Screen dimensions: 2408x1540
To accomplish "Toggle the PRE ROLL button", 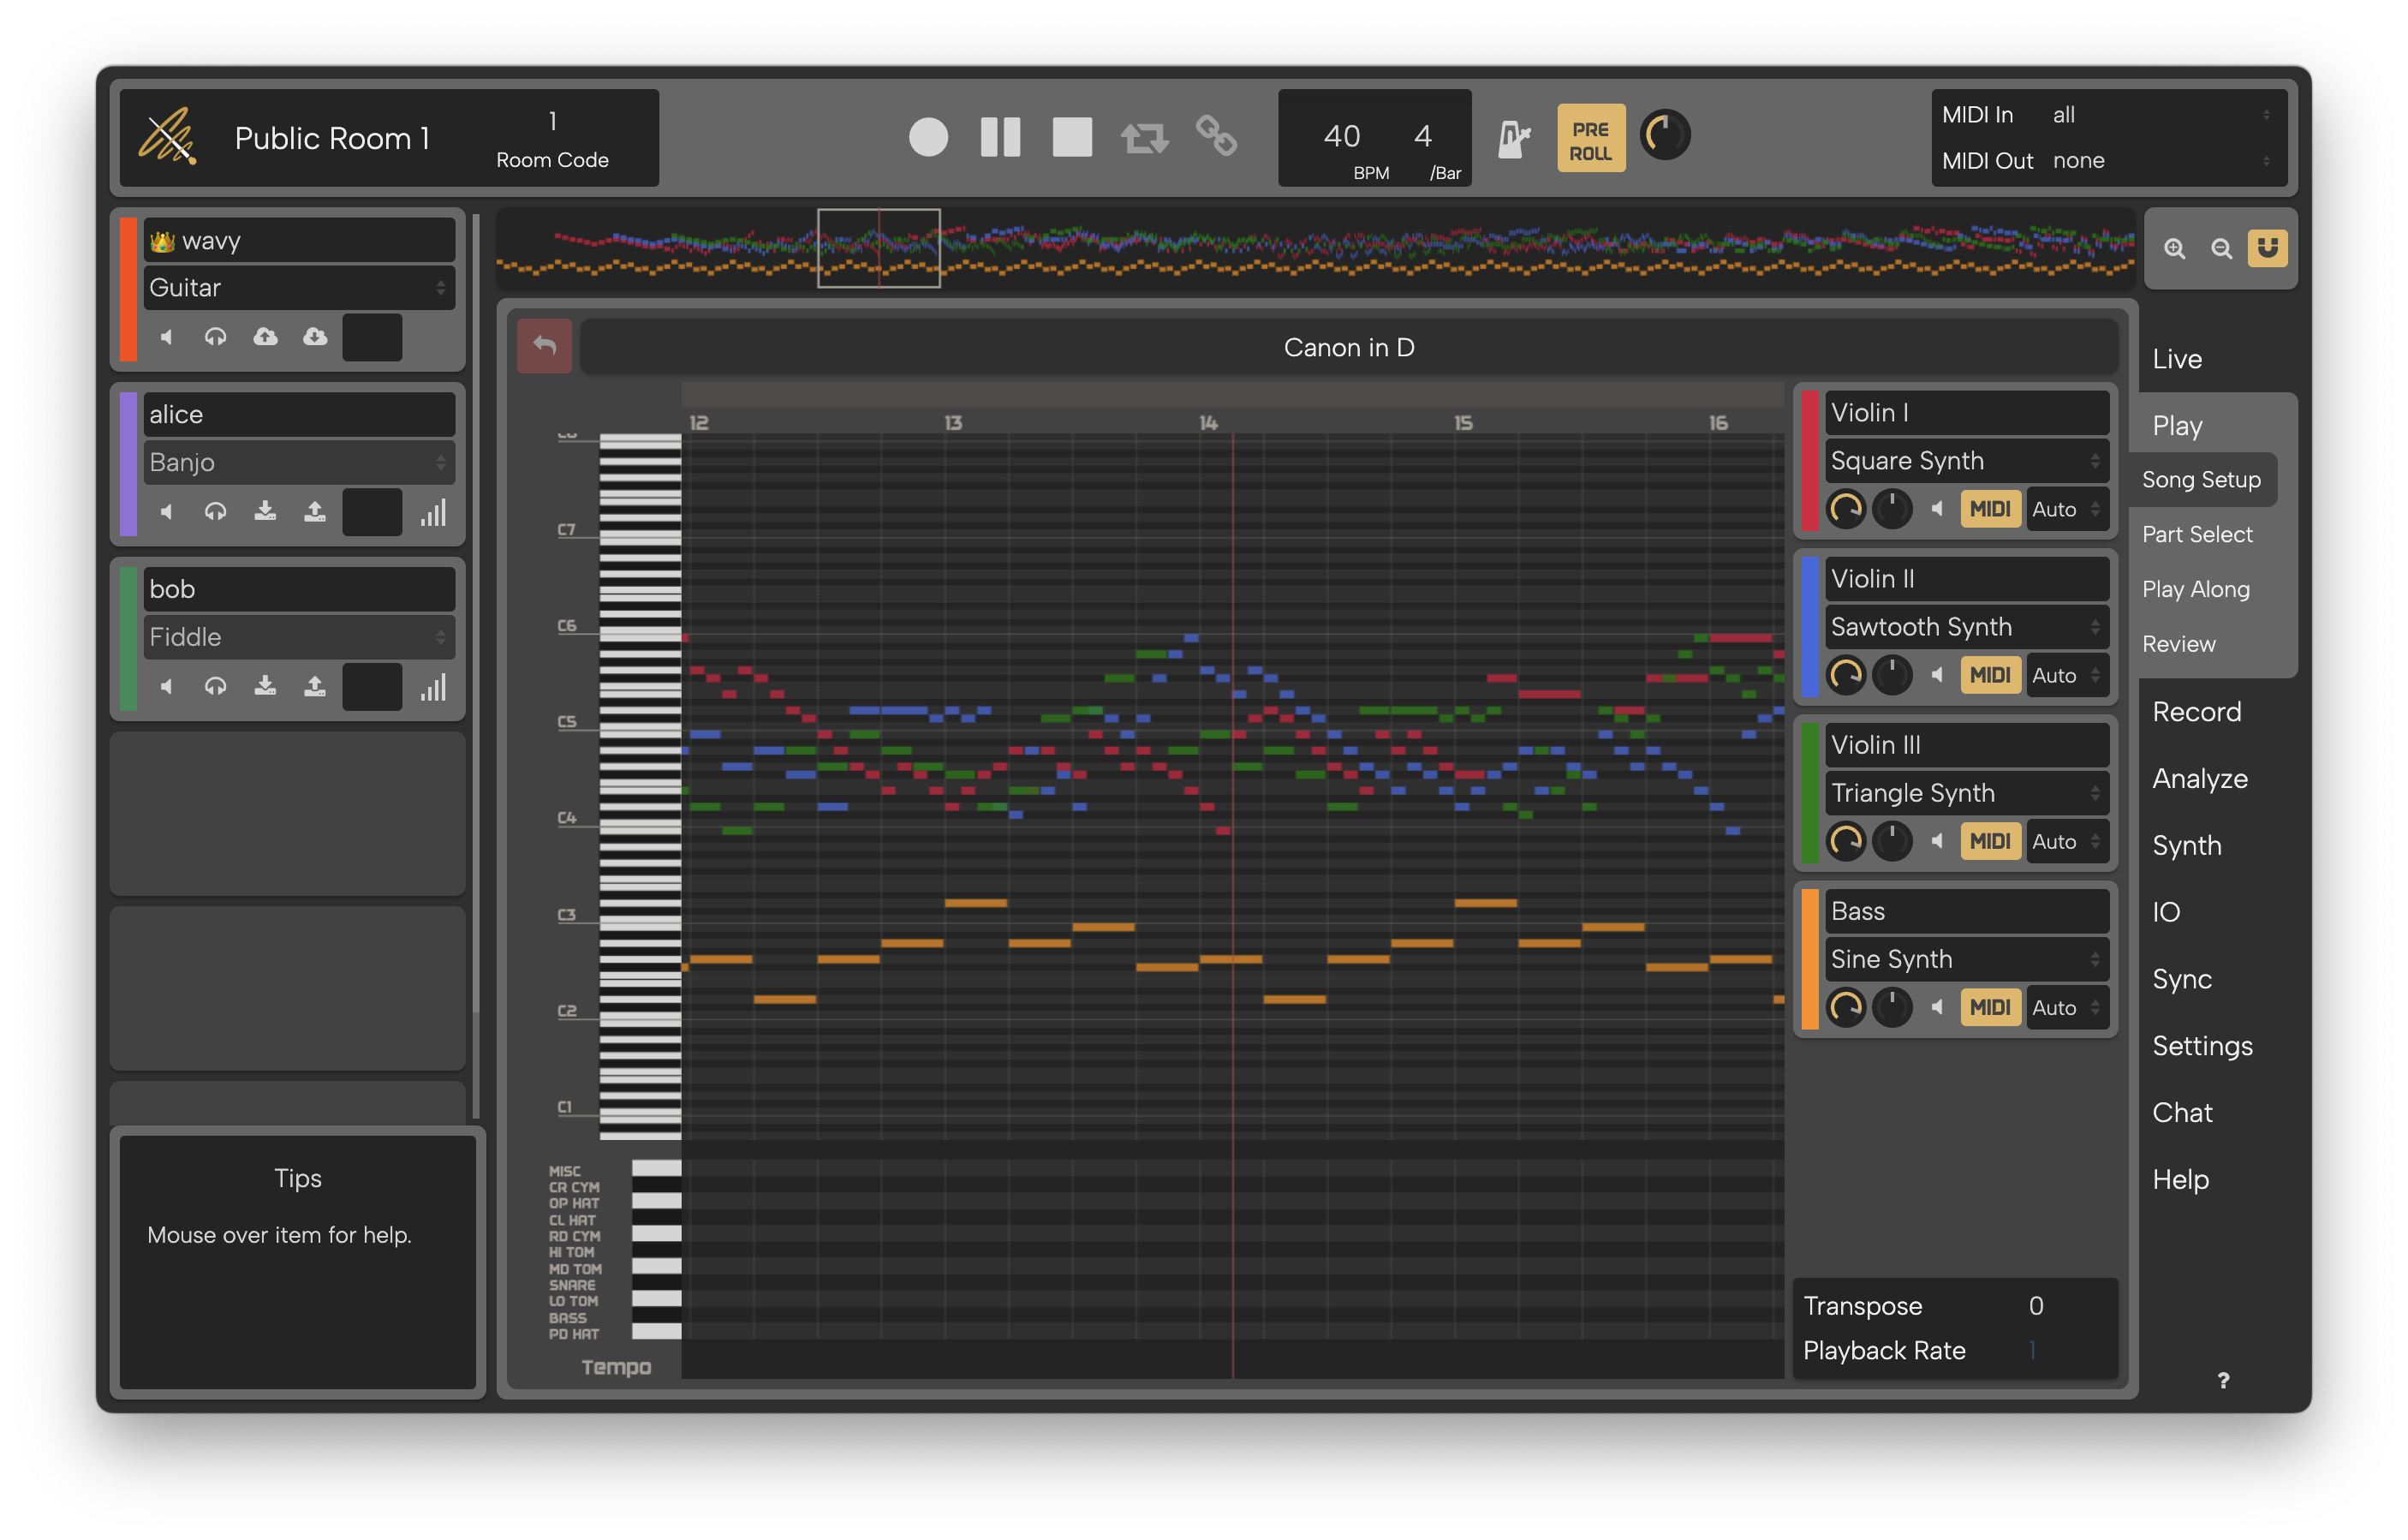I will click(1590, 138).
